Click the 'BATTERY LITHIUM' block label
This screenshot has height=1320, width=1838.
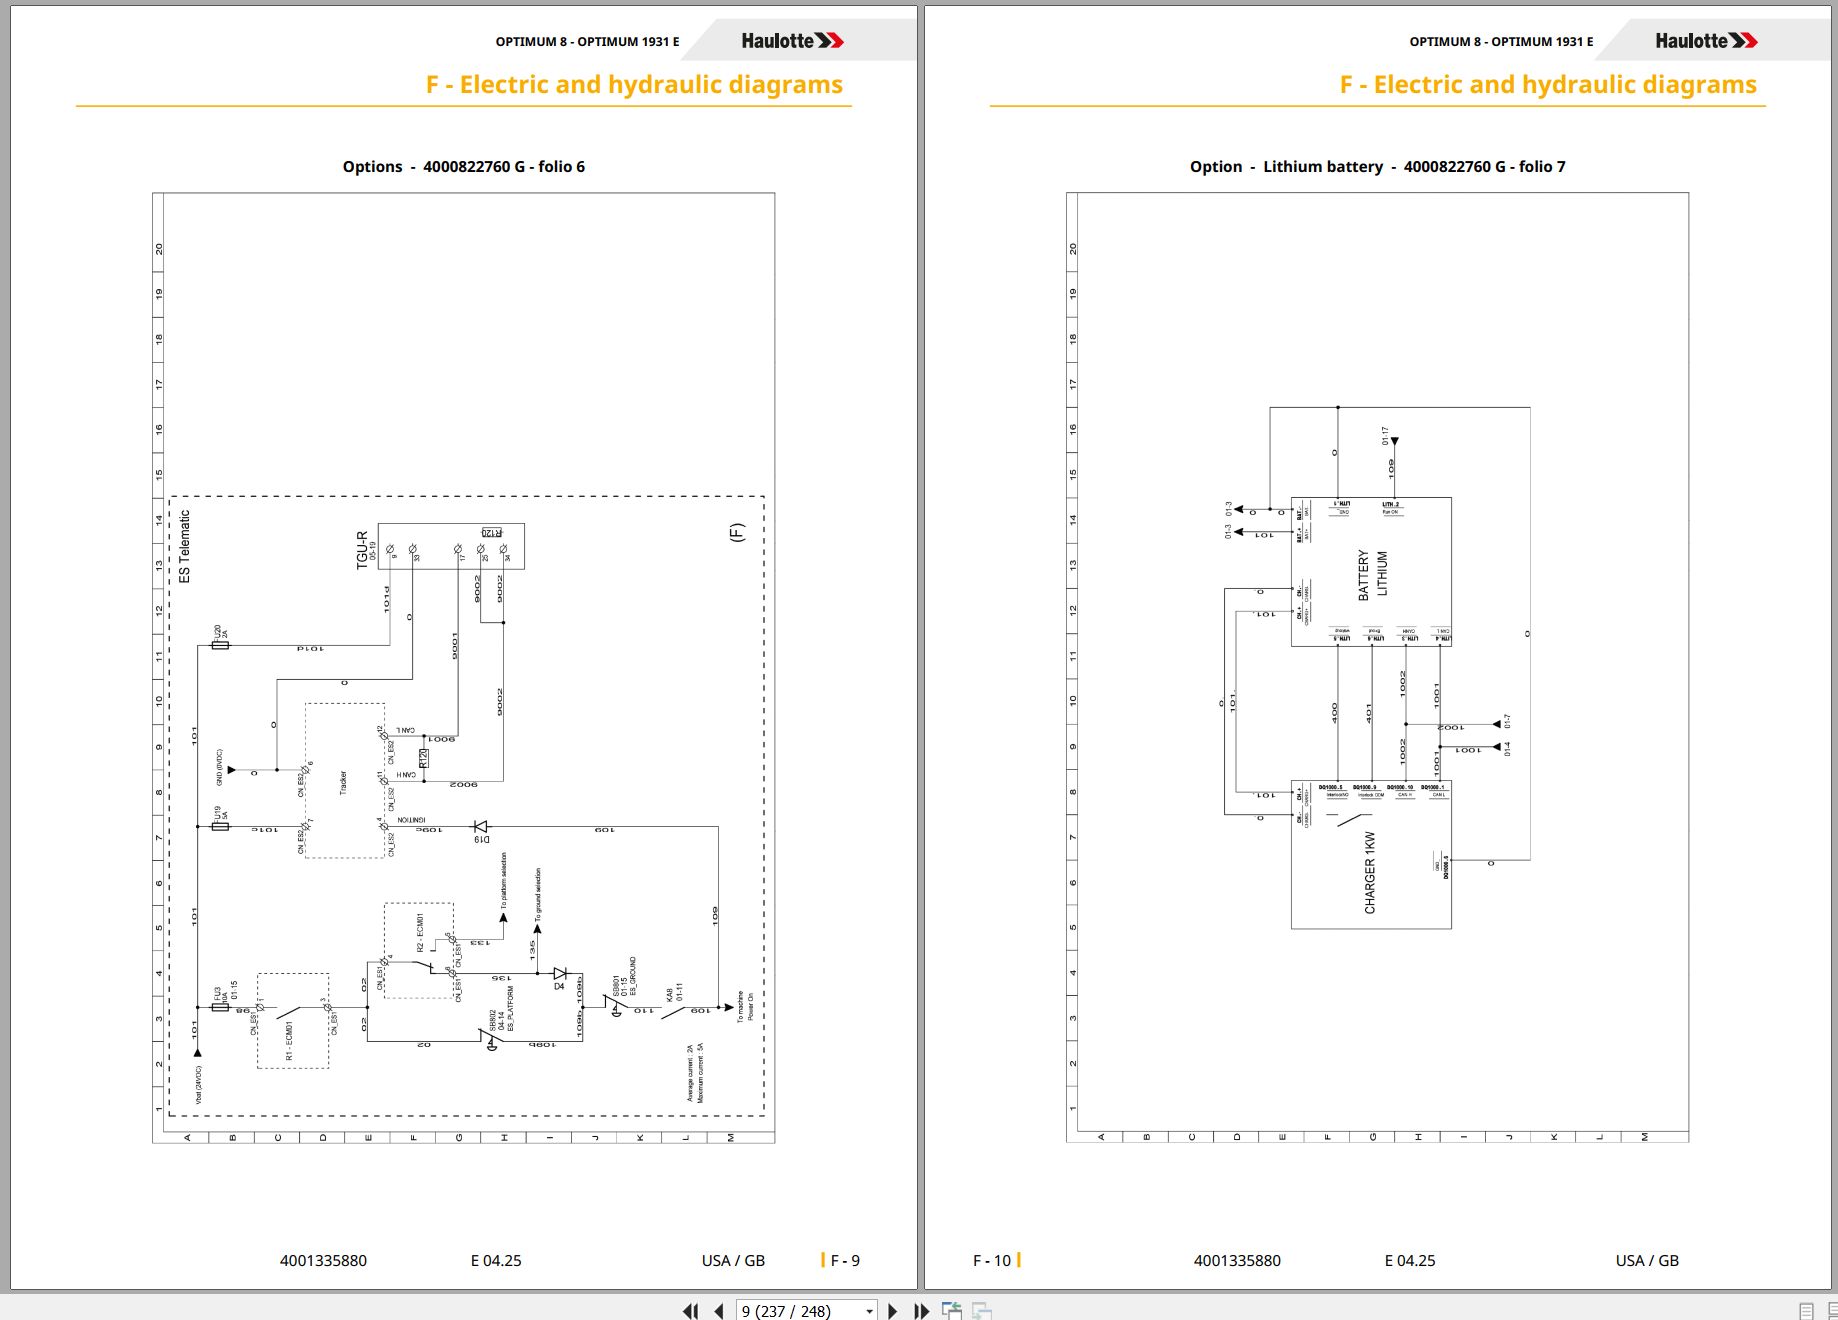click(1372, 574)
